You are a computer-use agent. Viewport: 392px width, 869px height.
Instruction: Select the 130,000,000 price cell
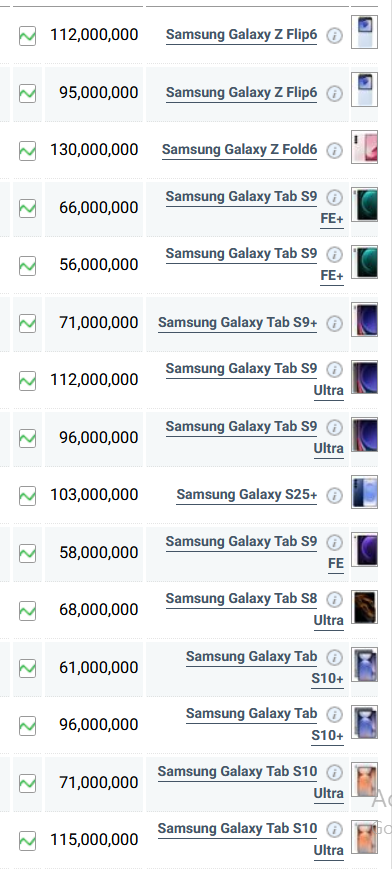click(x=94, y=150)
